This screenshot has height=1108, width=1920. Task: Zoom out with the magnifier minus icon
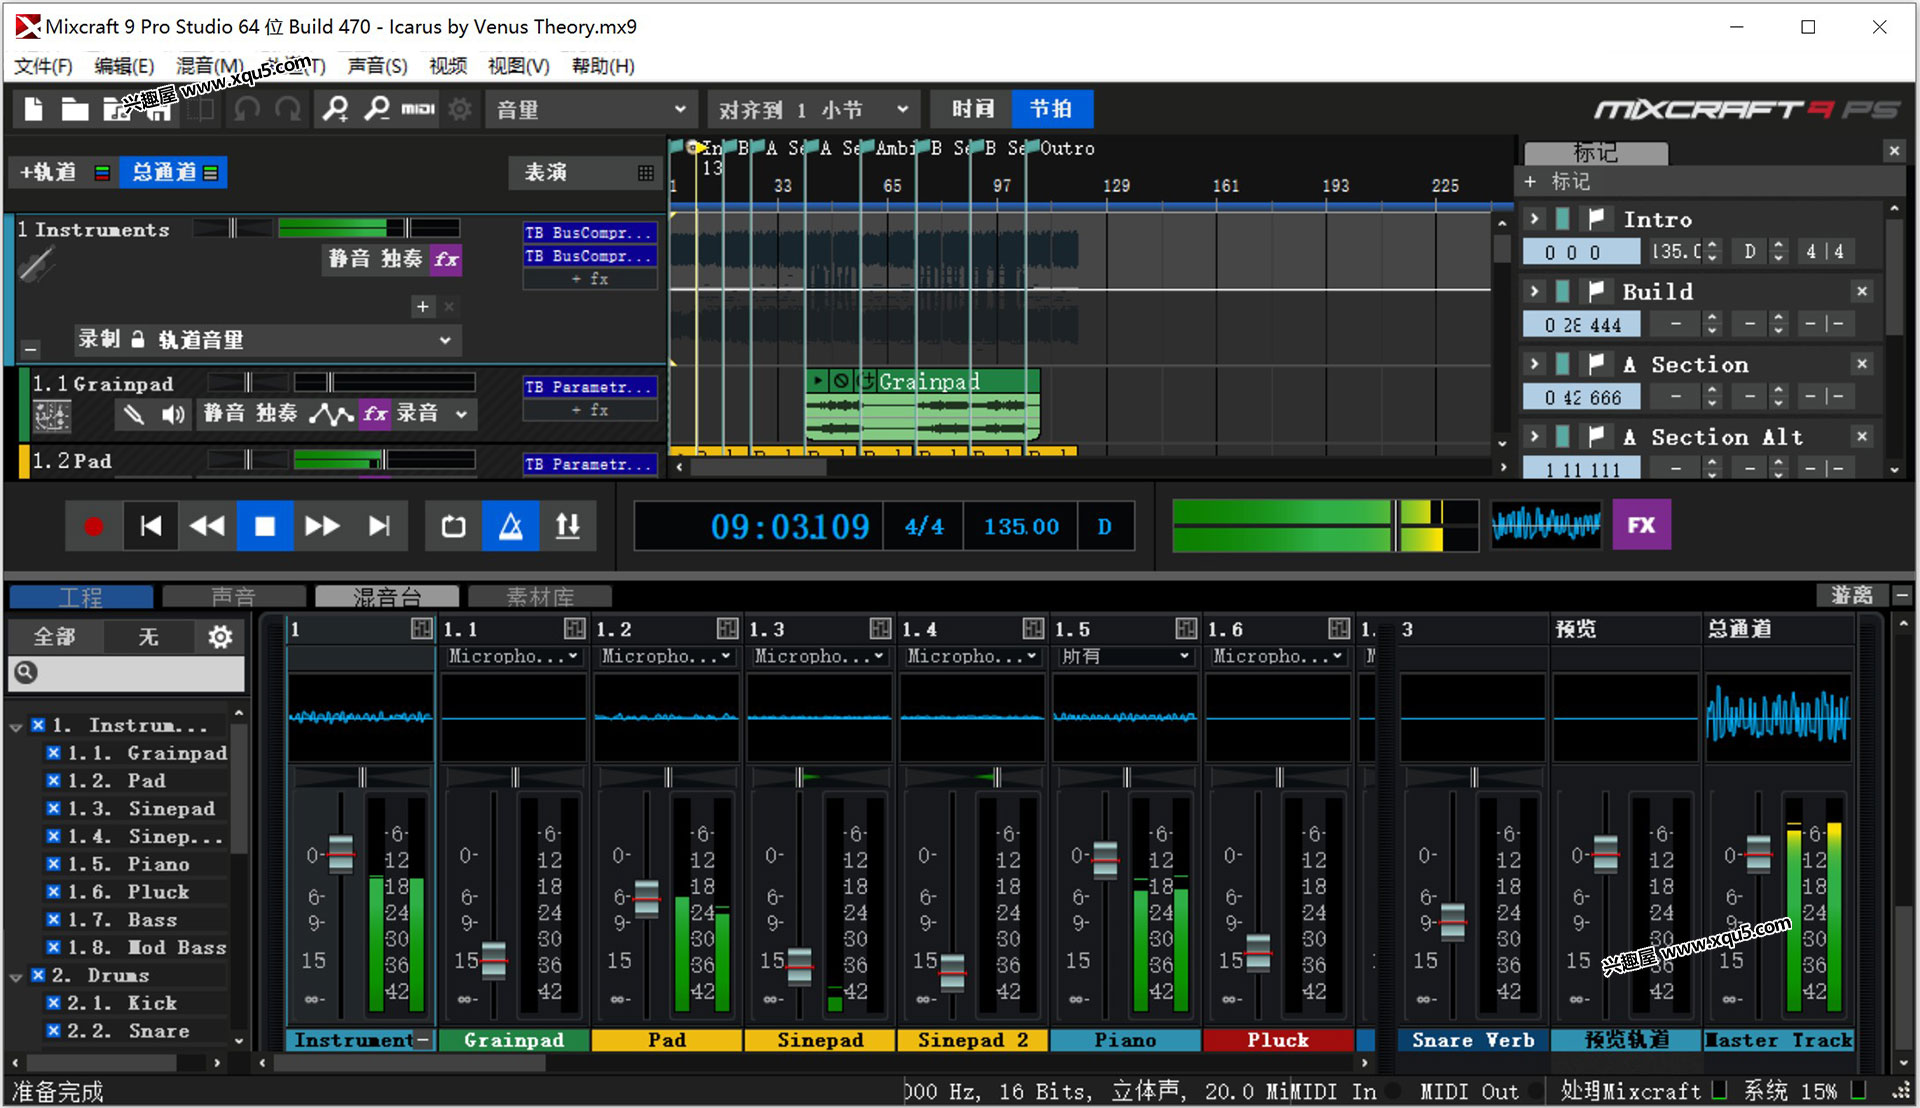pos(377,109)
